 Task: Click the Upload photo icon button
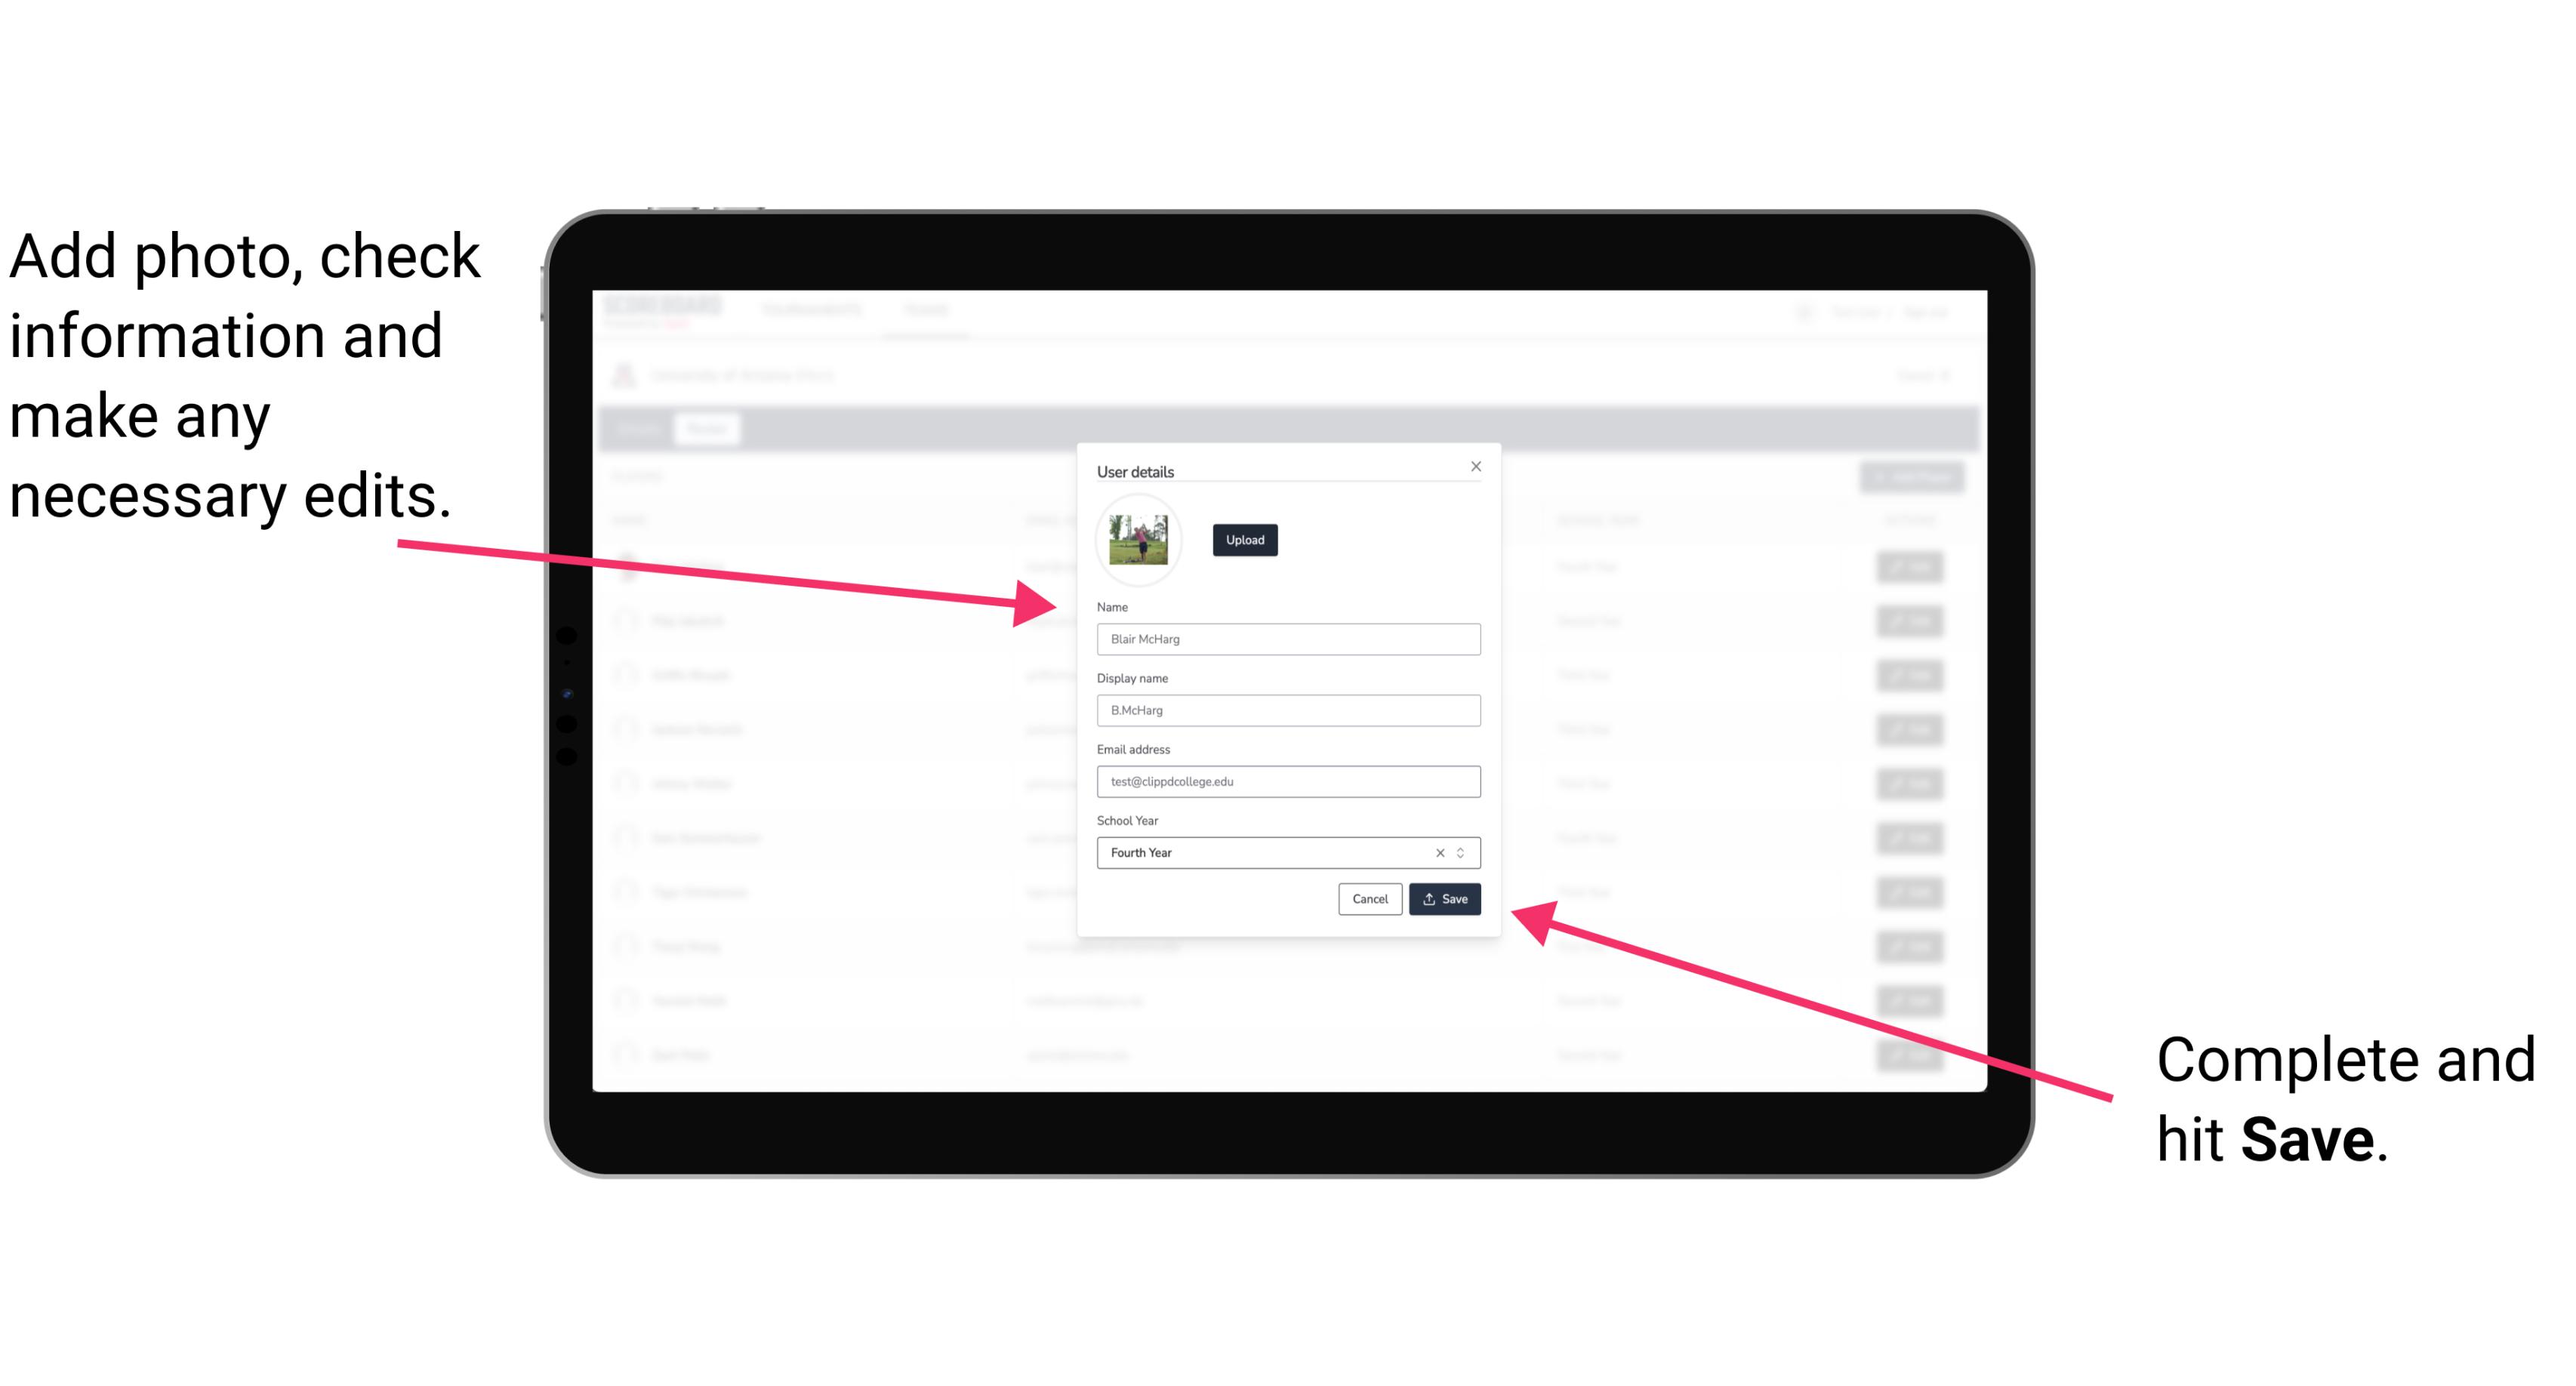[x=1244, y=540]
